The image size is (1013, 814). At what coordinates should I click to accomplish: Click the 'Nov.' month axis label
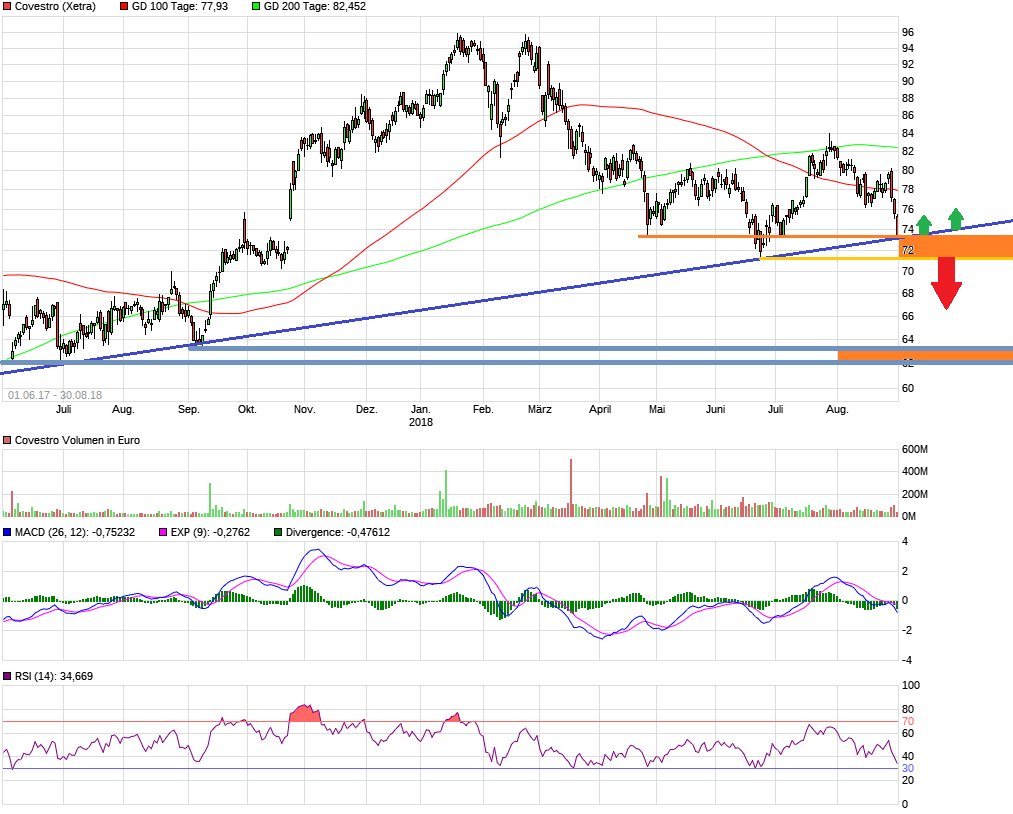(304, 410)
